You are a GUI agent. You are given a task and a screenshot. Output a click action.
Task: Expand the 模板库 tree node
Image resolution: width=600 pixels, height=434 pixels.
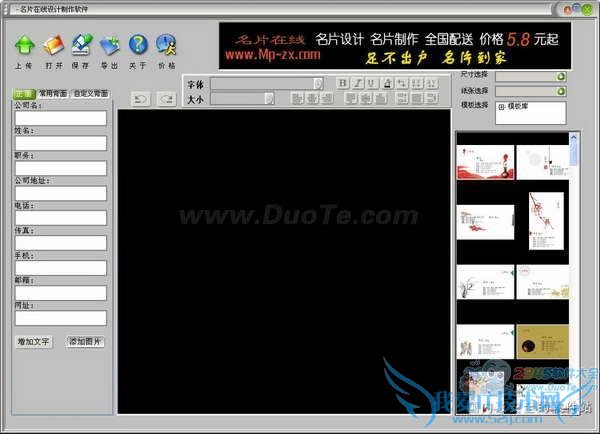pos(501,108)
